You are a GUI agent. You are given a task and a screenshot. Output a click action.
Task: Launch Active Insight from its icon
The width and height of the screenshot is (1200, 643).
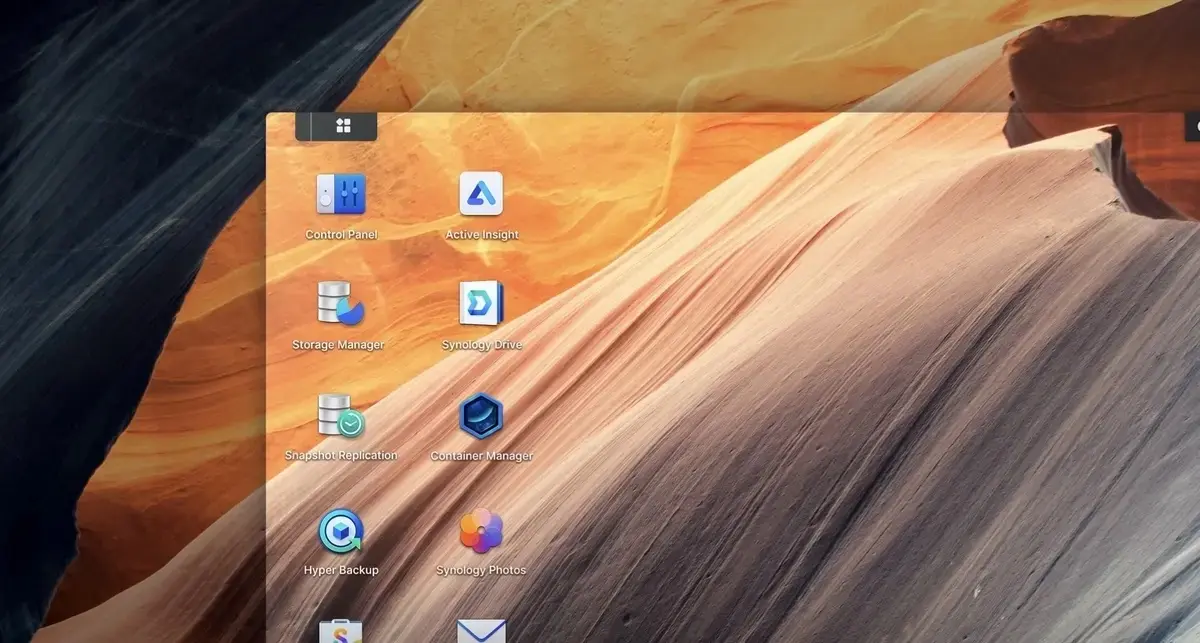481,194
